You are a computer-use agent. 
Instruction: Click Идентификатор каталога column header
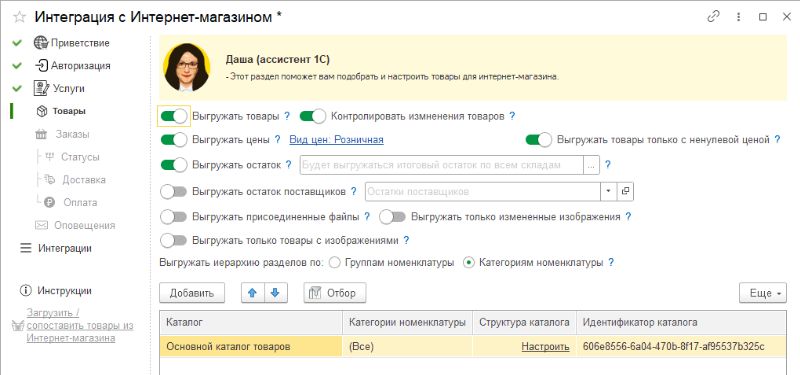pos(681,322)
